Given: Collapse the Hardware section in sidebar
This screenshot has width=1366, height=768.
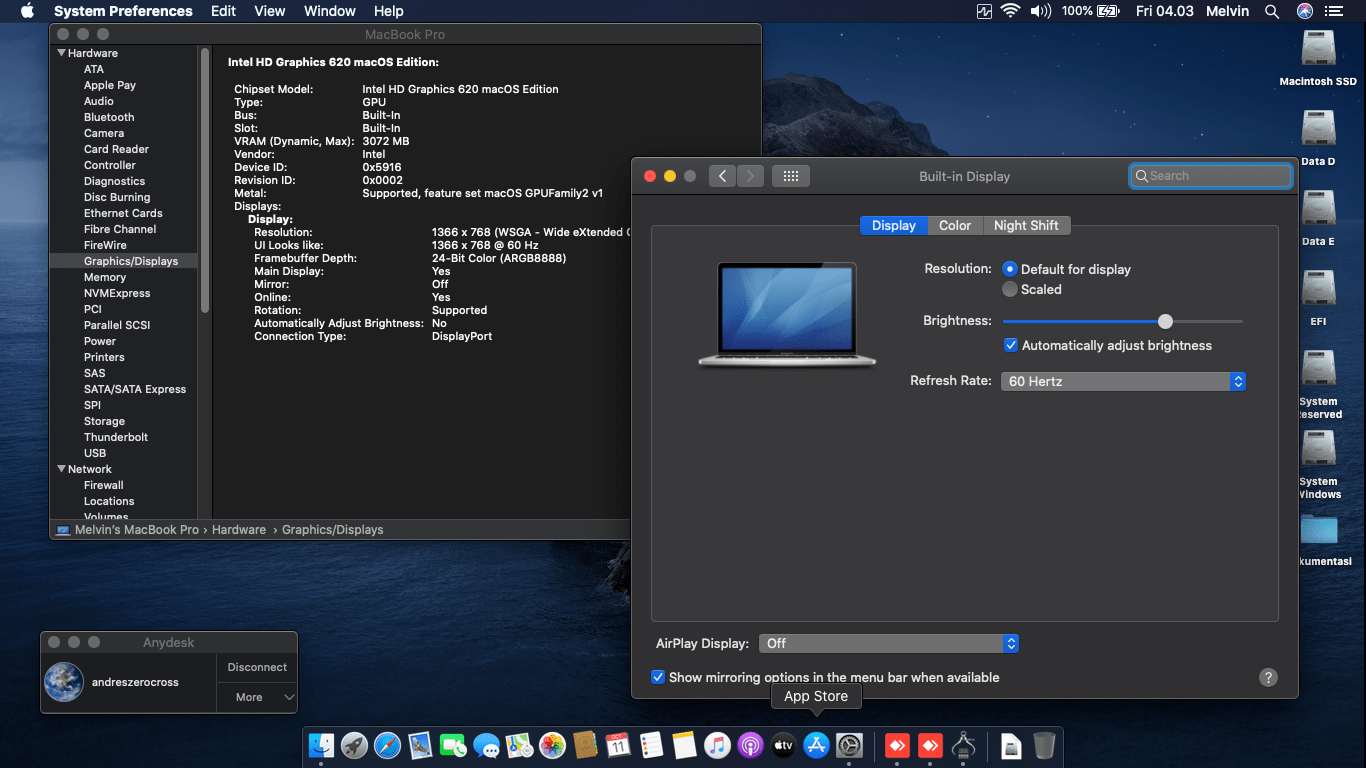Looking at the screenshot, I should (x=62, y=53).
